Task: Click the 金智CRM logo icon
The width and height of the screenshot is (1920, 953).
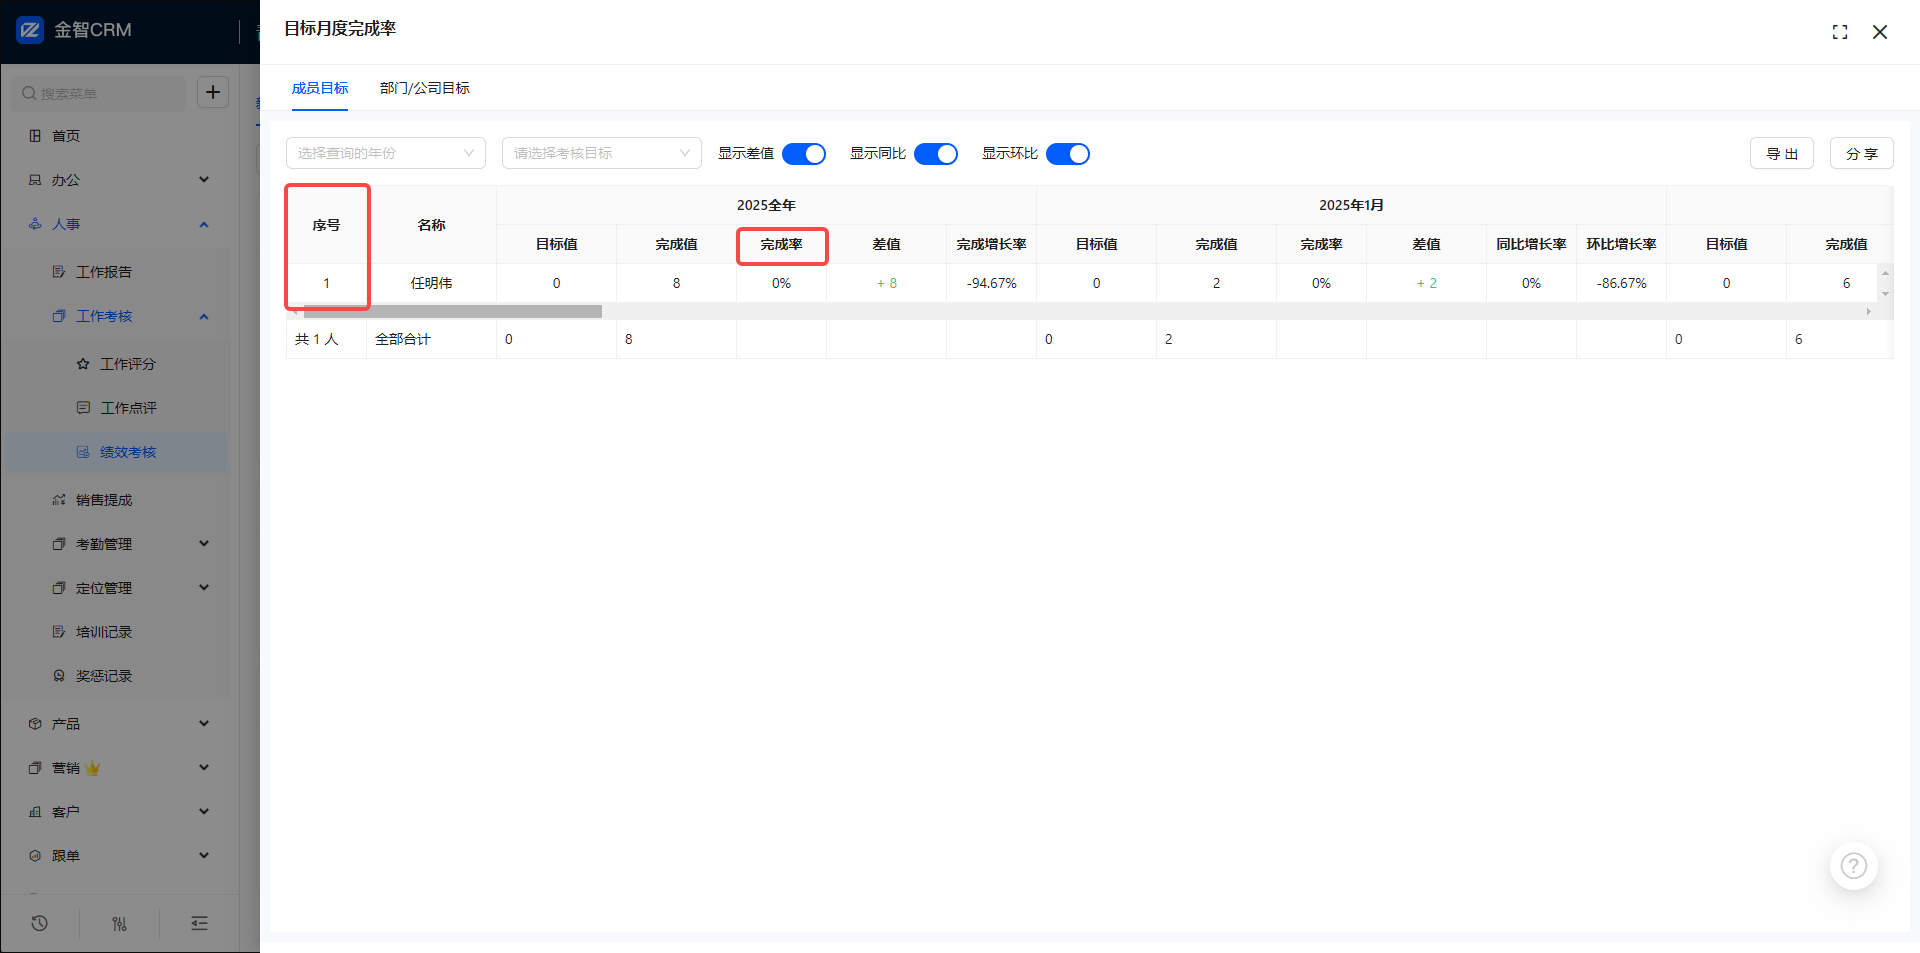Action: (x=30, y=30)
